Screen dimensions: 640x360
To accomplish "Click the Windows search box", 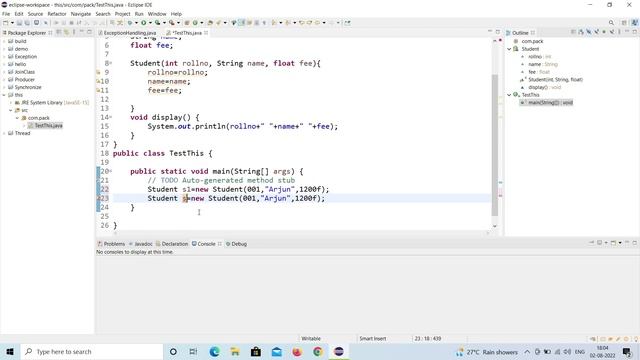I will click(92, 351).
